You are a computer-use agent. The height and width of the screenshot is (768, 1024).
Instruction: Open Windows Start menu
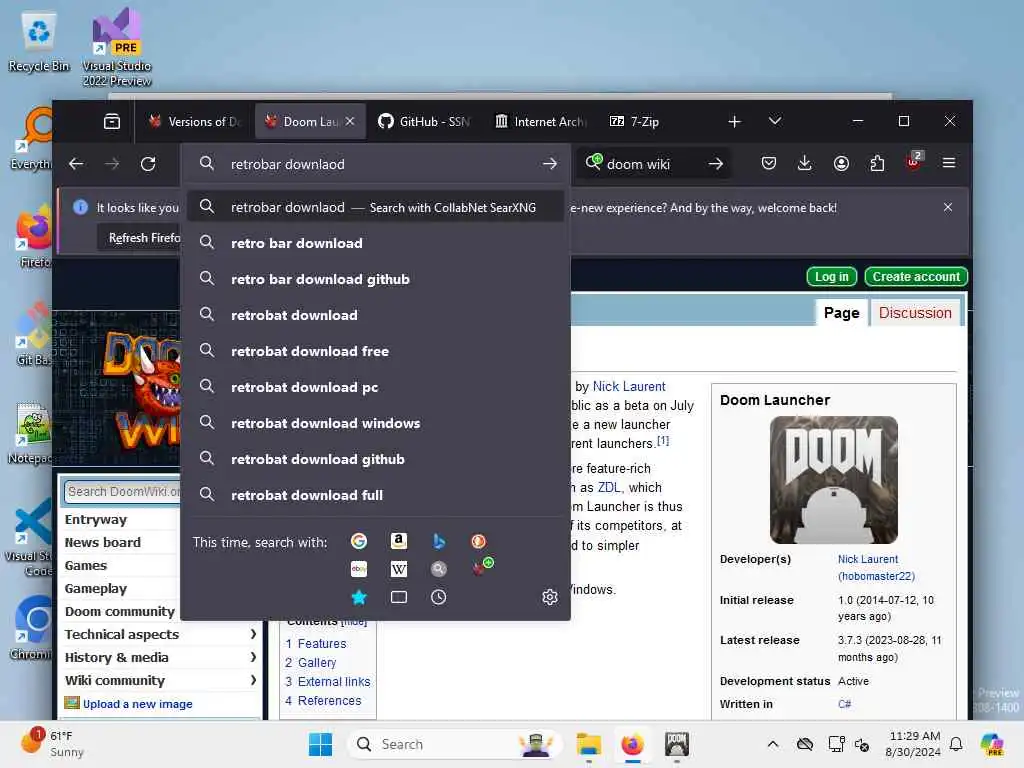[x=320, y=744]
